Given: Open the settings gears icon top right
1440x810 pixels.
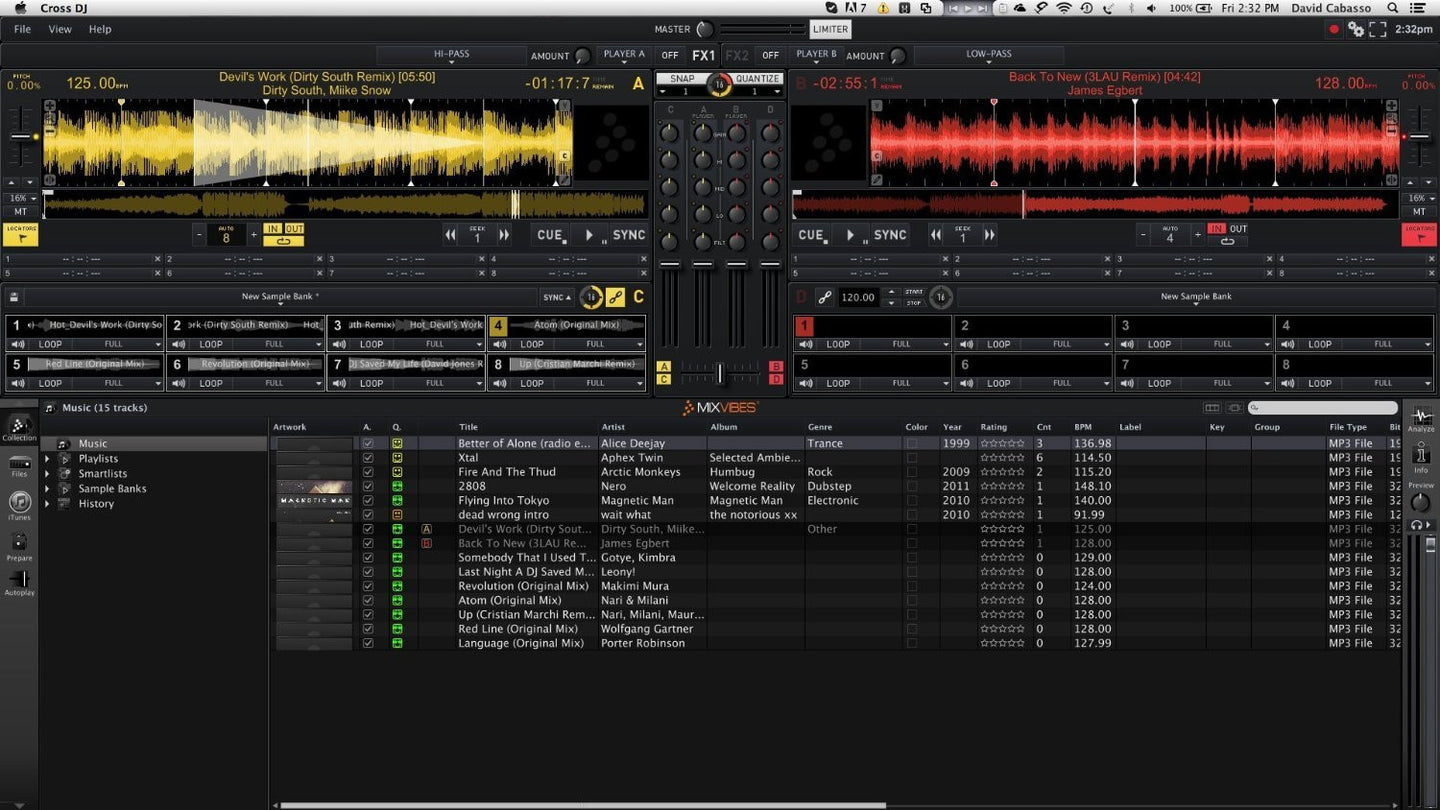Looking at the screenshot, I should pos(1356,30).
